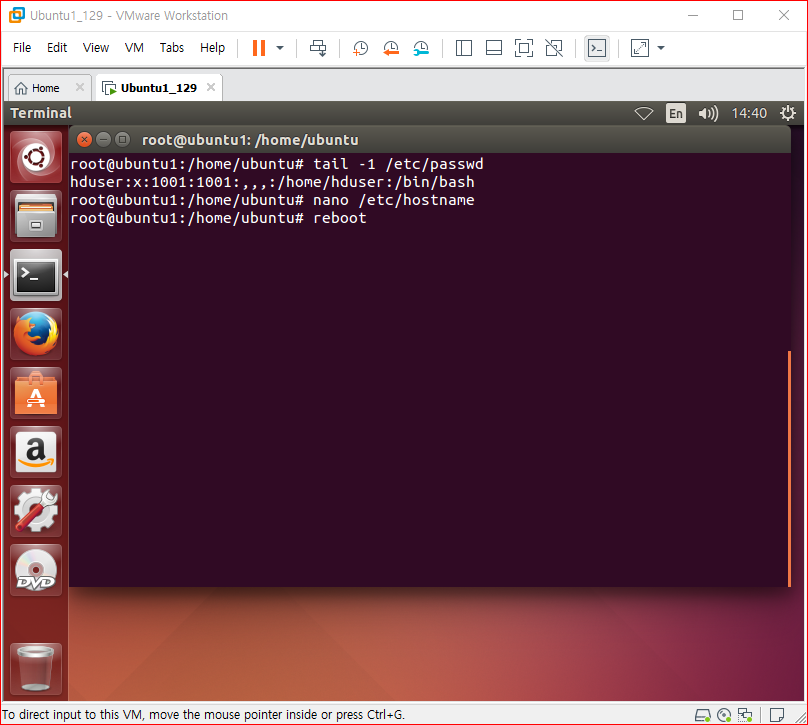Pause the virtual machine
This screenshot has height=725, width=808.
259,48
